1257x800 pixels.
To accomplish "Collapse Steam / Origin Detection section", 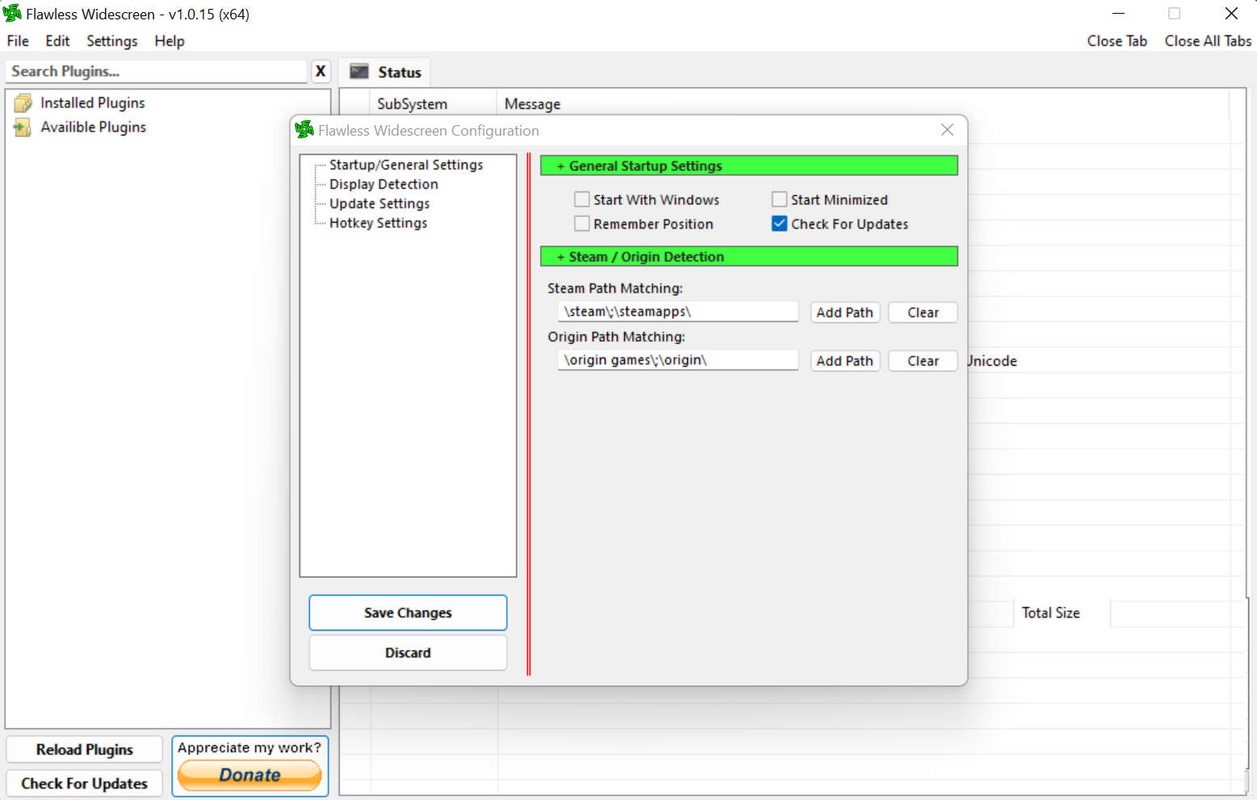I will tap(561, 257).
